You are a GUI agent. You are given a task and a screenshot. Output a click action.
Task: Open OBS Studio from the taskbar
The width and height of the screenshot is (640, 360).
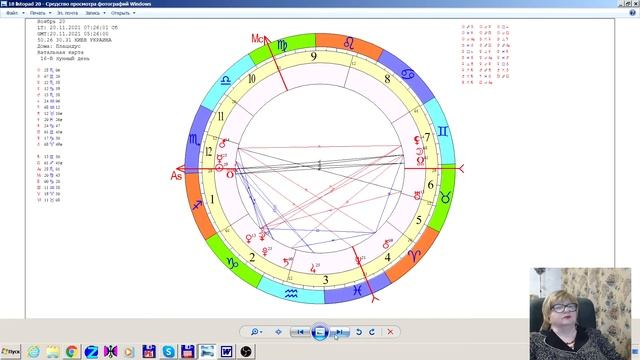click(x=246, y=351)
